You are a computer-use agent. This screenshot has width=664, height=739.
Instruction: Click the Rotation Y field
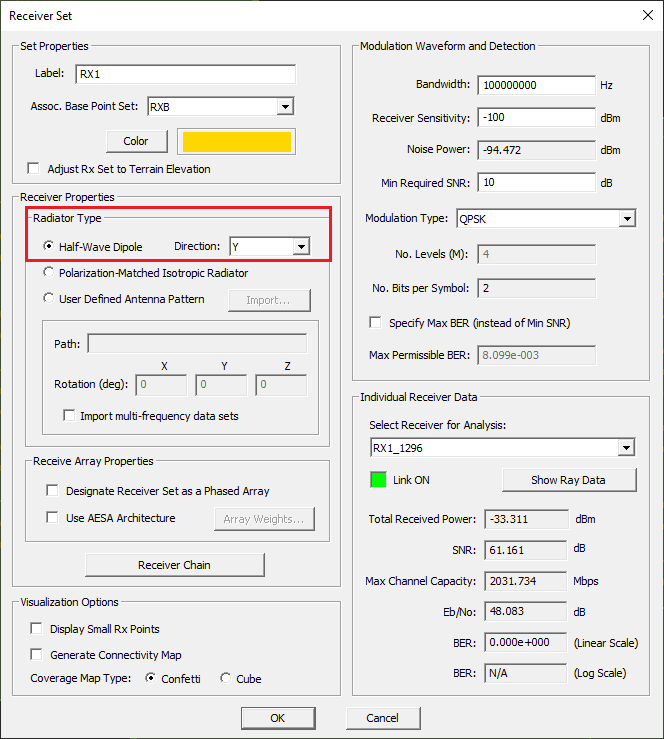221,385
